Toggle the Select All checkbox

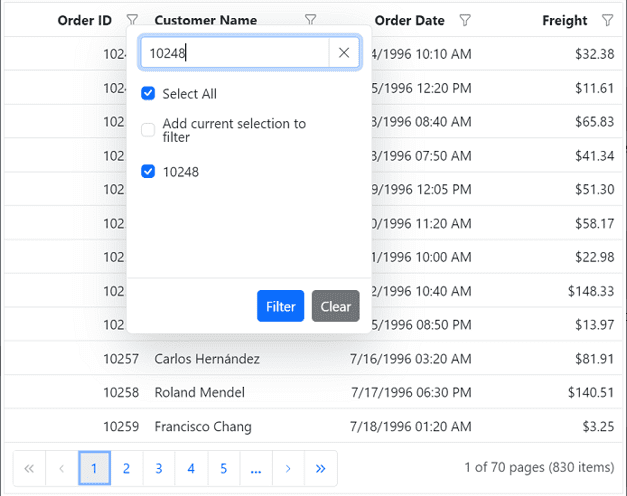pos(148,94)
